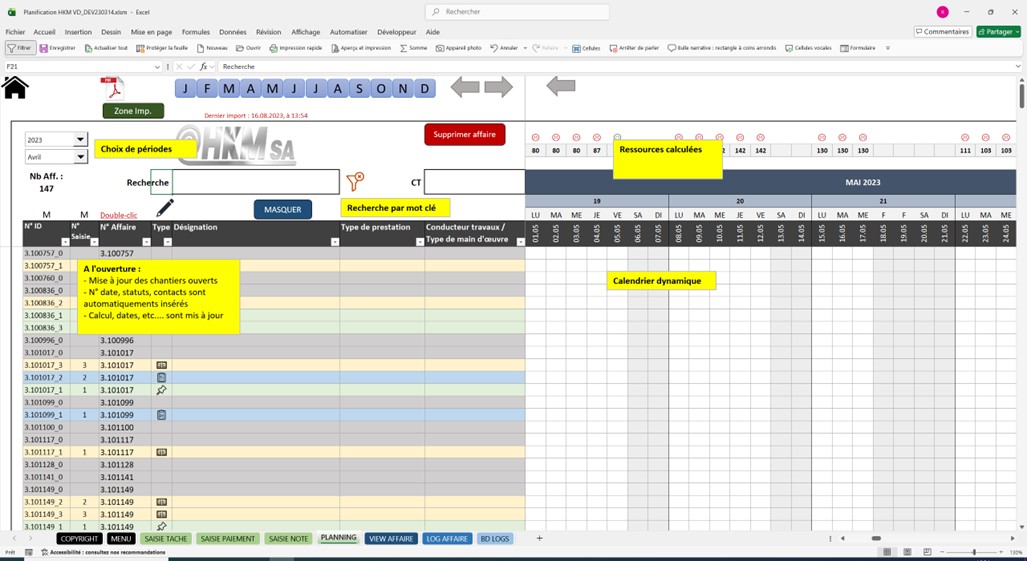Image resolution: width=1027 pixels, height=561 pixels.
Task: Adjust the zoom slider in status bar
Action: (x=974, y=552)
